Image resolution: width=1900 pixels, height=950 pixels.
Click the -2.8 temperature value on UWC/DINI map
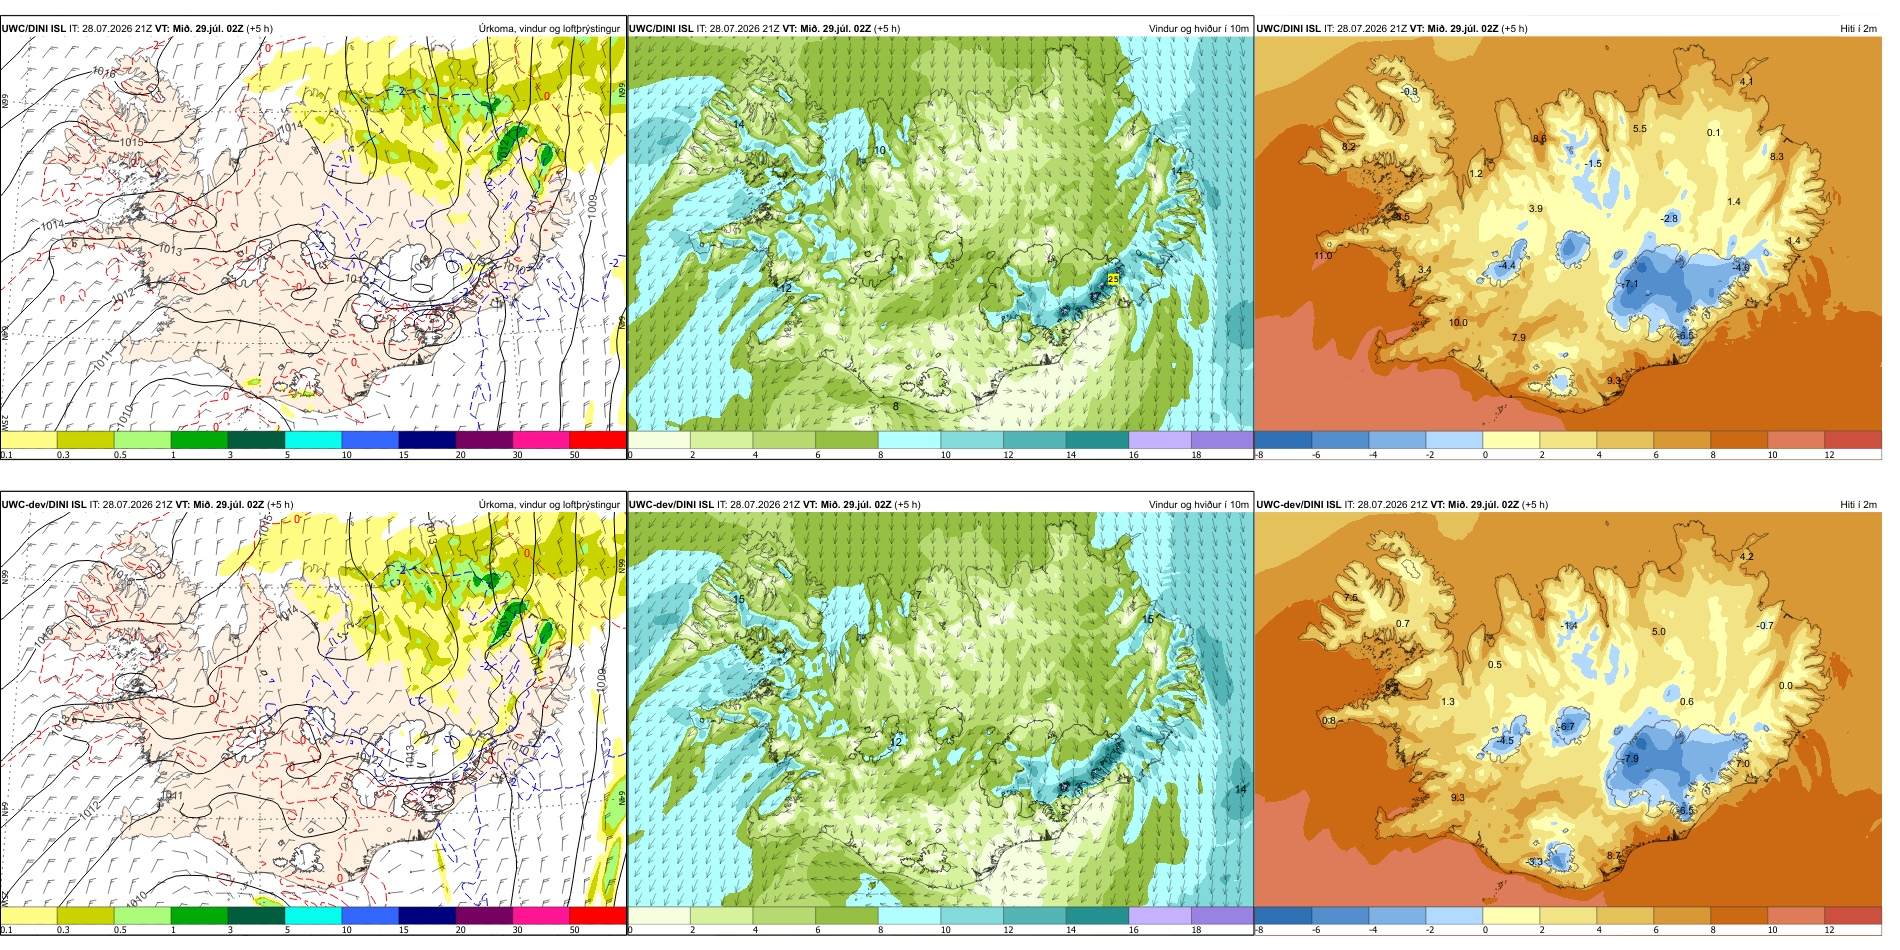point(1669,219)
